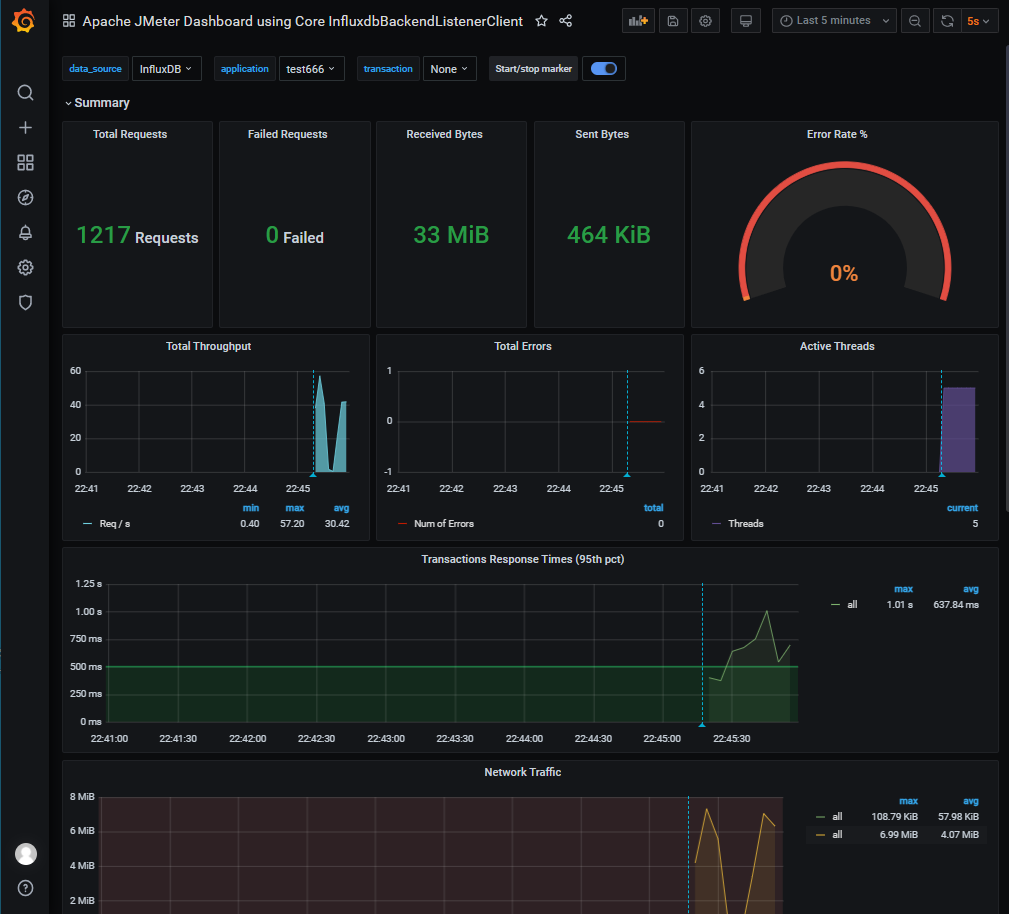
Task: Open the search dashboards magnifier icon
Action: click(x=25, y=93)
